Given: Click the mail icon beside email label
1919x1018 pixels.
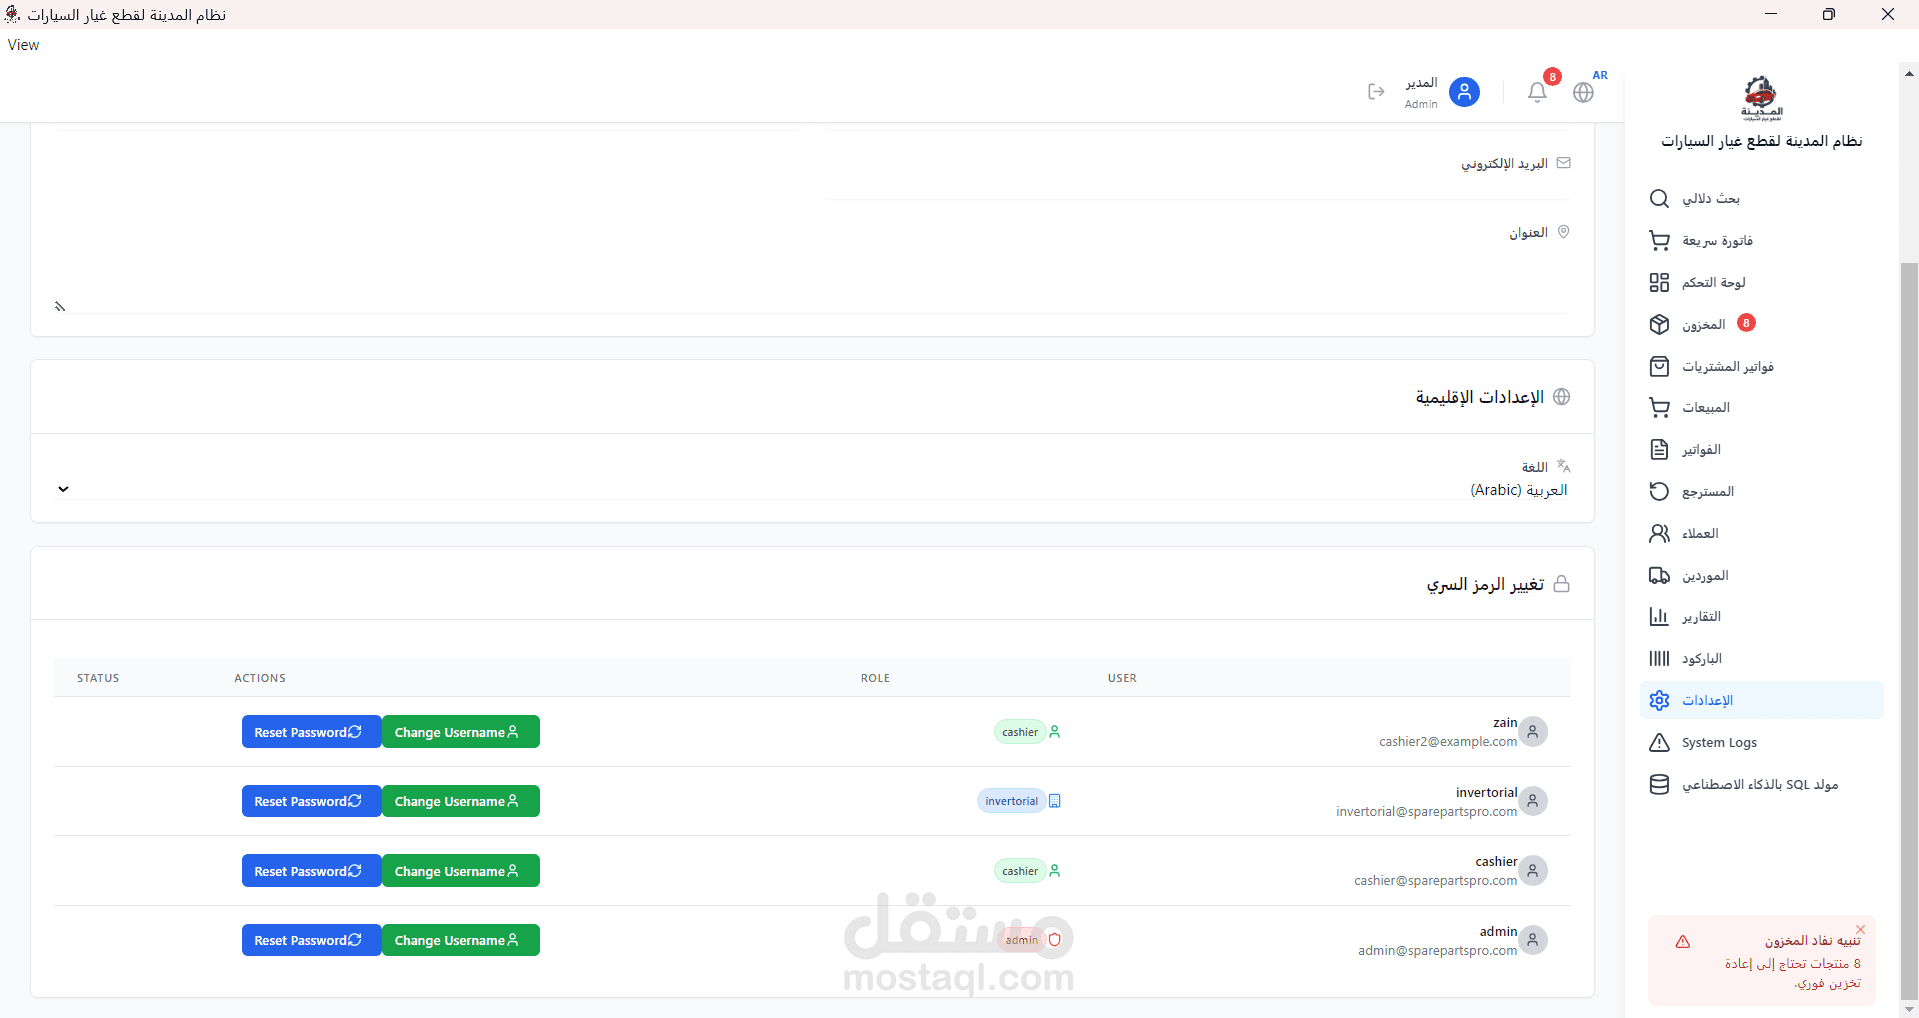Looking at the screenshot, I should coord(1564,163).
